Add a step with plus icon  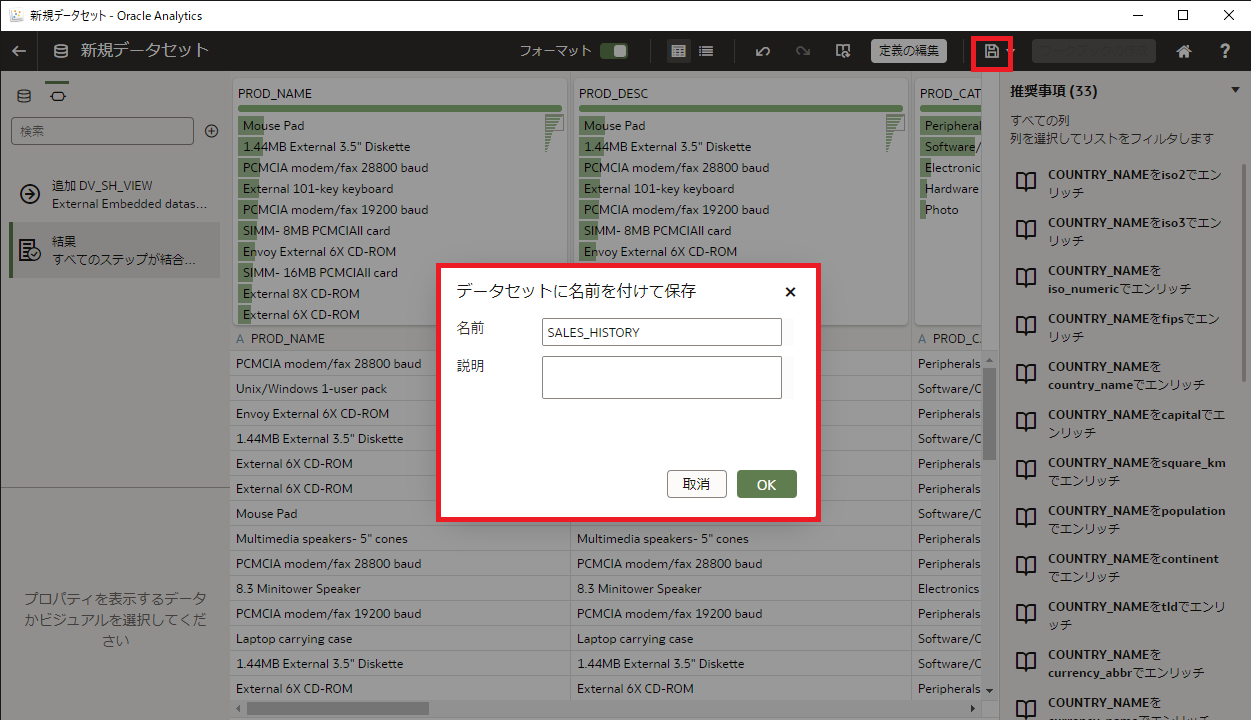pyautogui.click(x=211, y=131)
